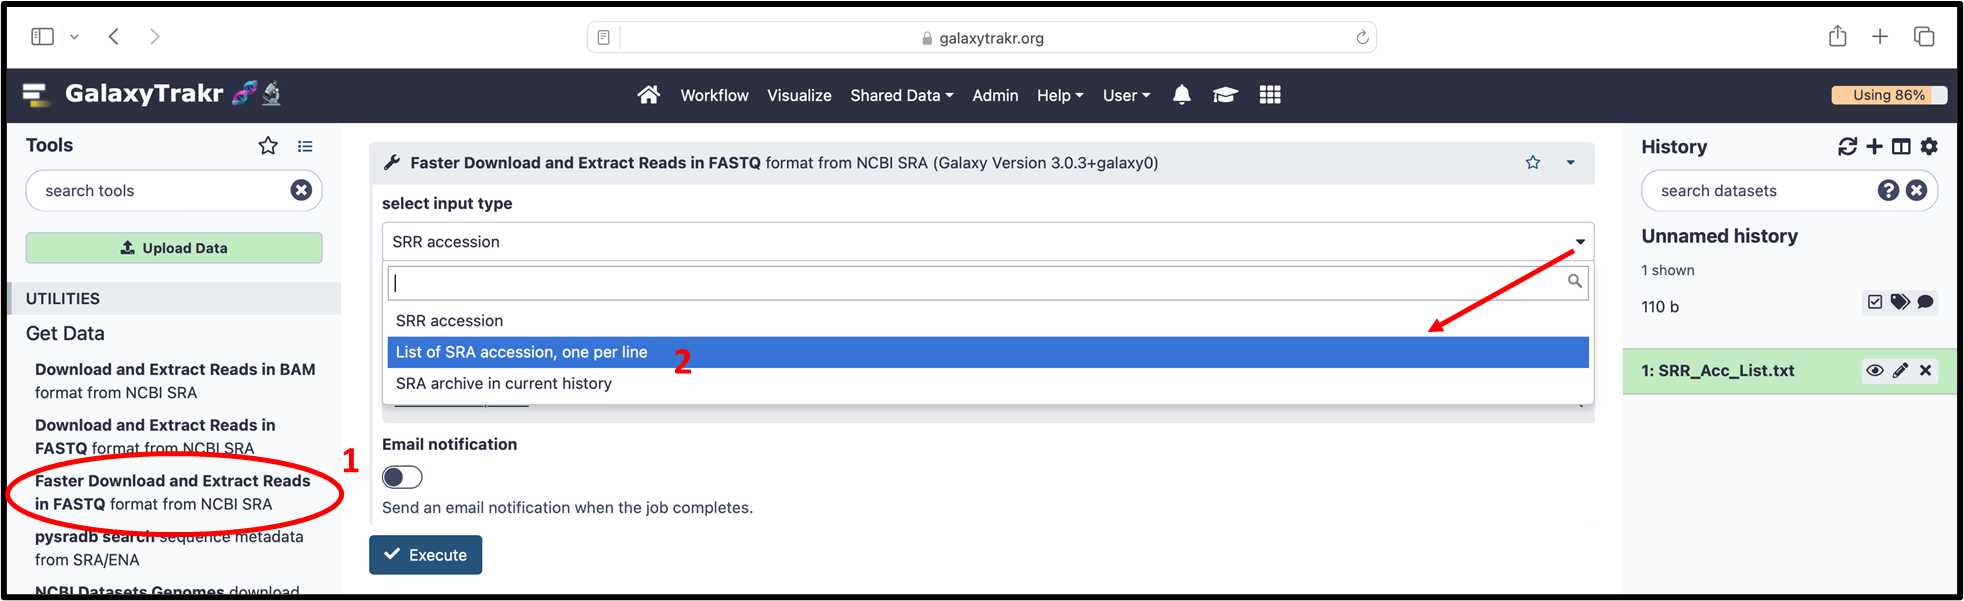Open notifications bell icon

1181,95
